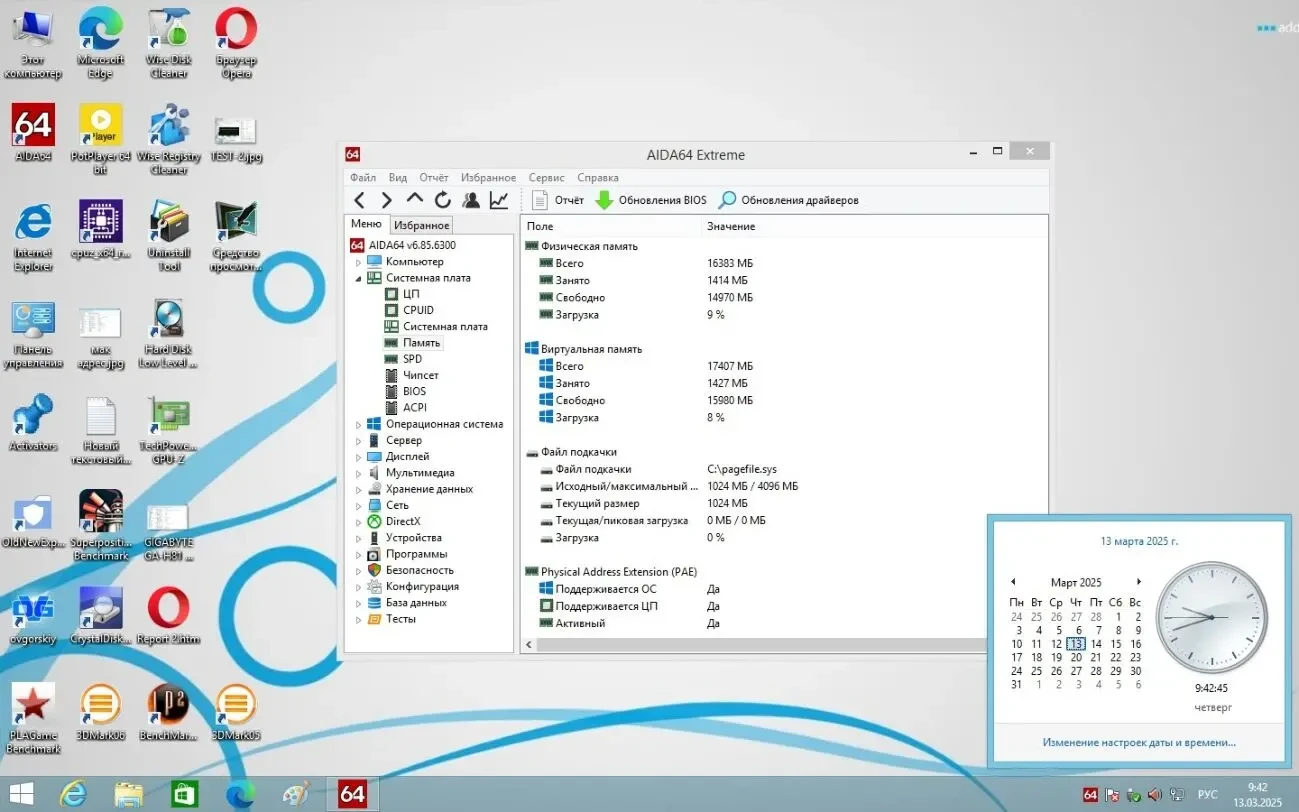The image size is (1299, 812).
Task: Click the refresh icon in AIDA64 toolbar
Action: (442, 199)
